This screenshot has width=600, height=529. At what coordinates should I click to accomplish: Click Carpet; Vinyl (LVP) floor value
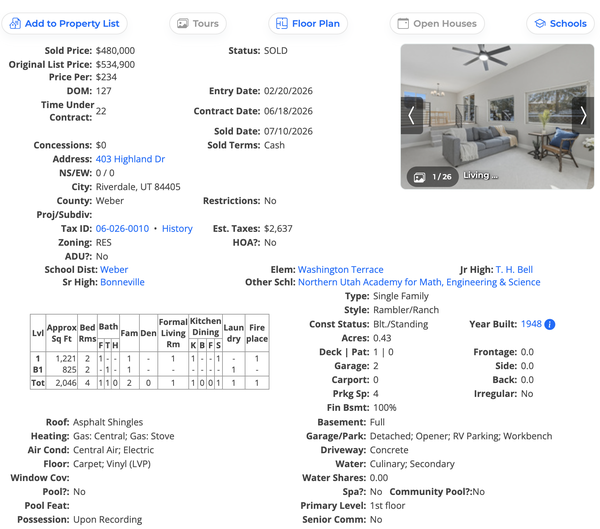[112, 464]
